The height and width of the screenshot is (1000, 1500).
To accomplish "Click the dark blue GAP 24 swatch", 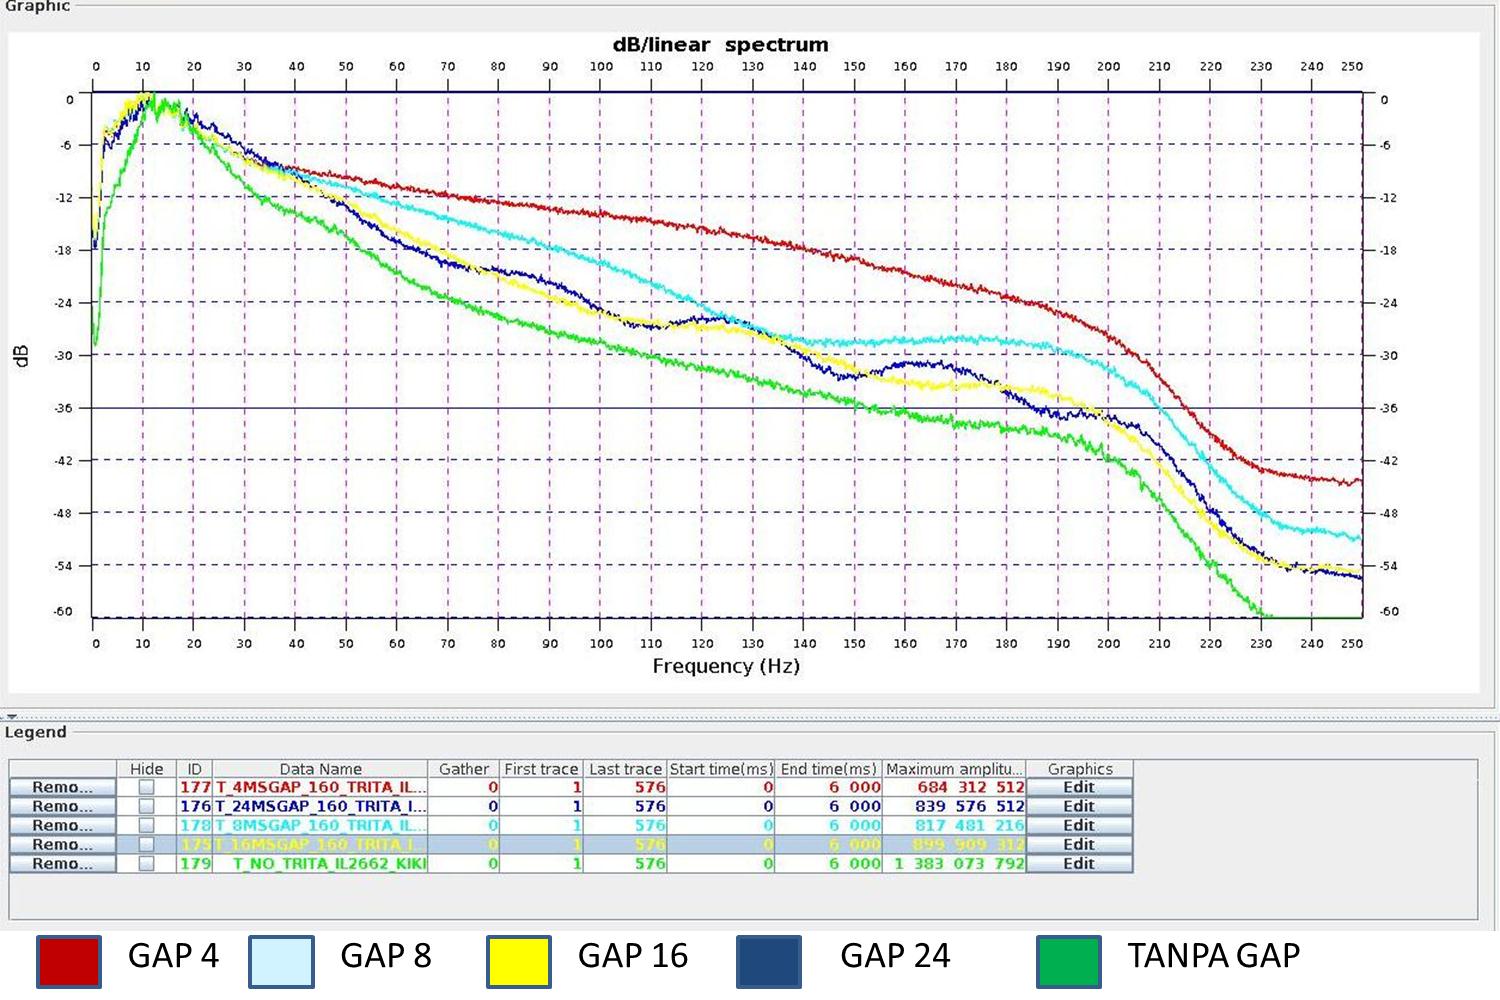I will point(769,957).
